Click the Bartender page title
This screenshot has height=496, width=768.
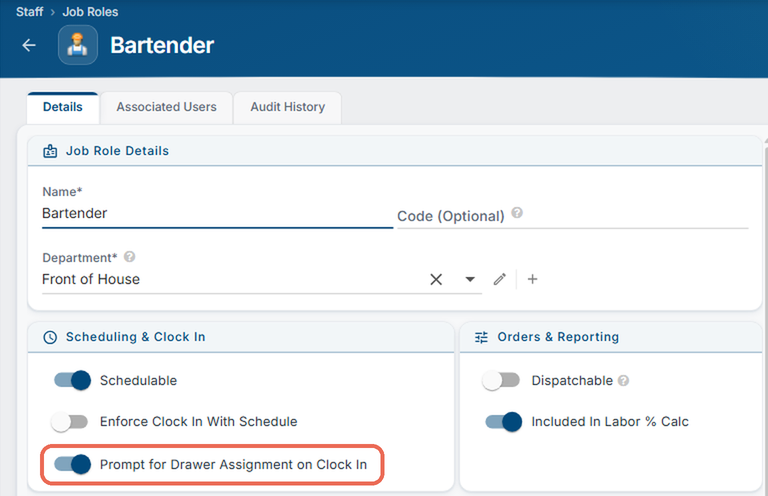162,45
